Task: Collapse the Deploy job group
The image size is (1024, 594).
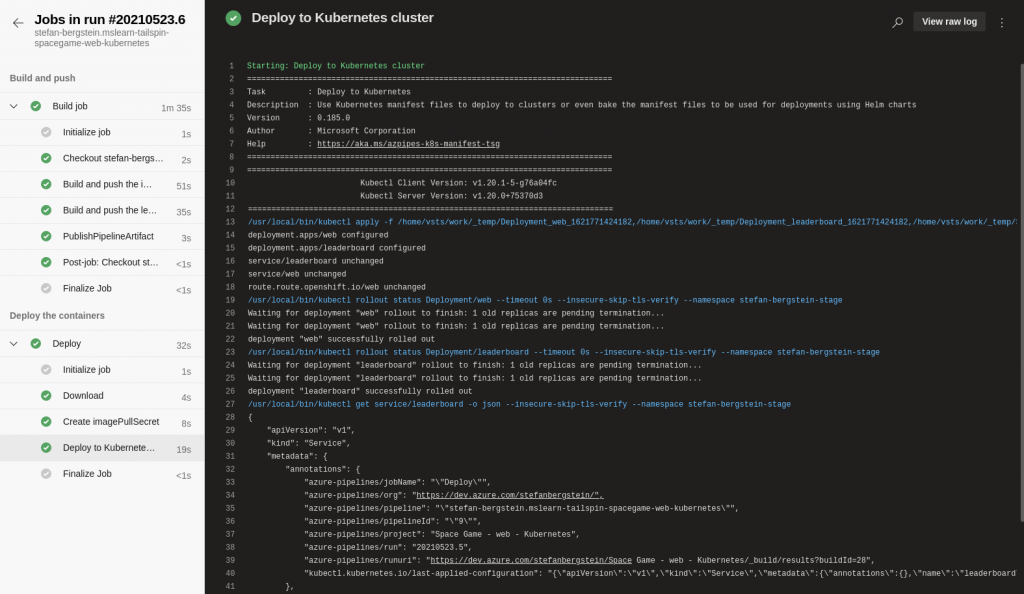Action: click(x=14, y=343)
